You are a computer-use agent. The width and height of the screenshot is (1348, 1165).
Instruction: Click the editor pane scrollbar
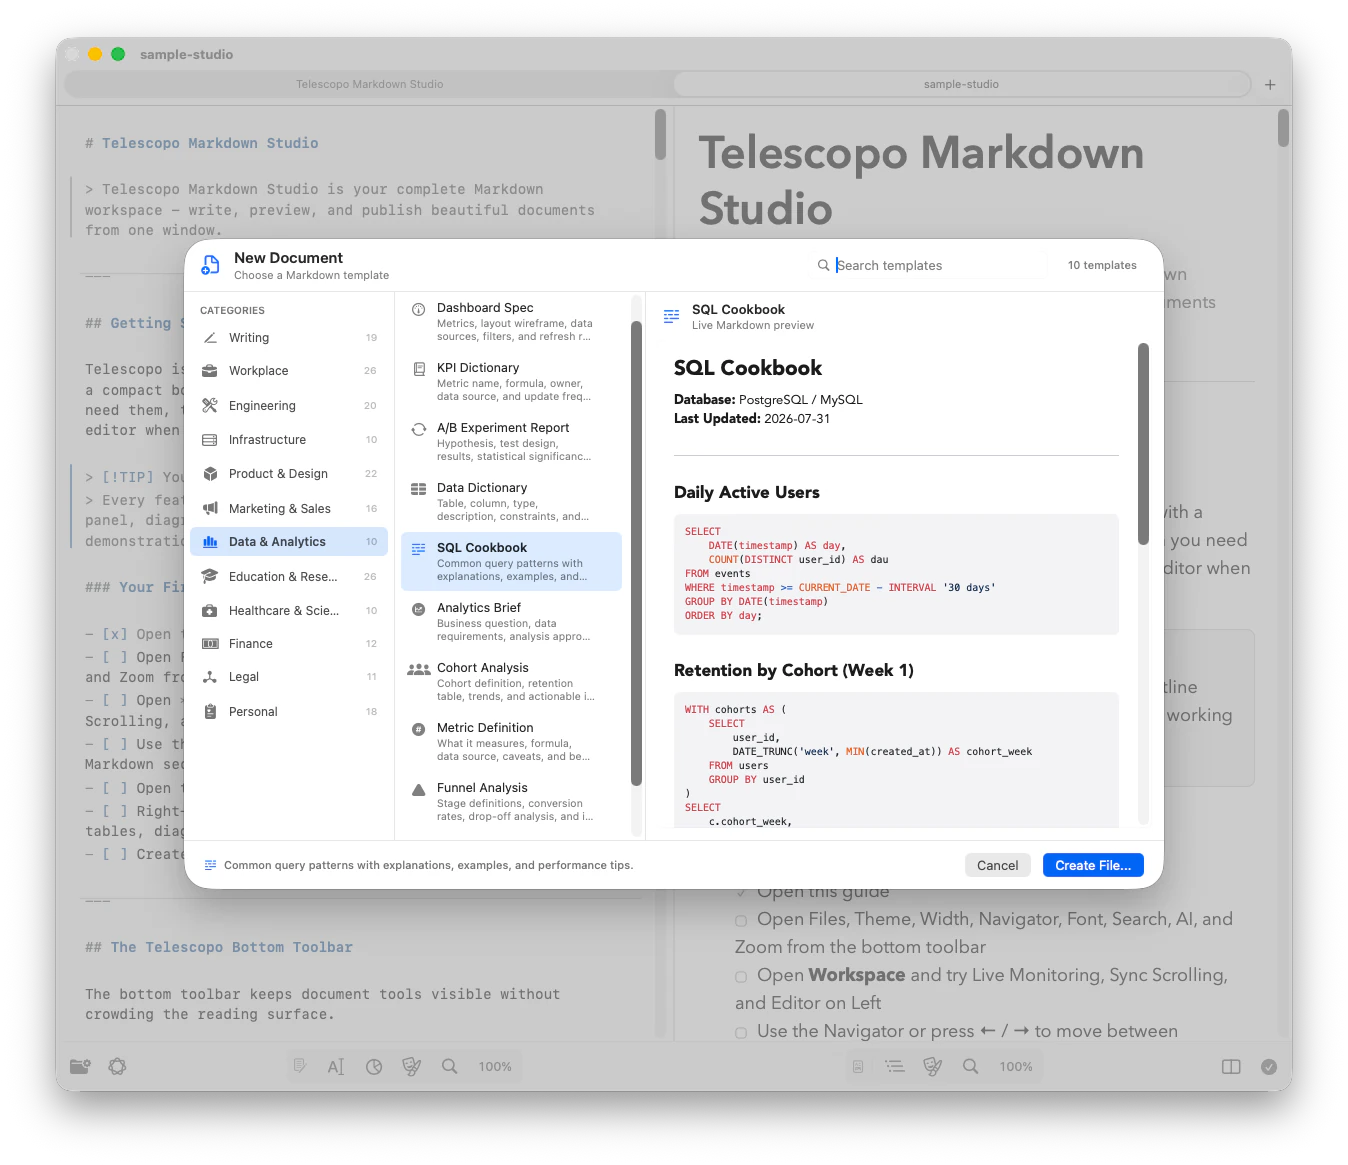click(660, 134)
